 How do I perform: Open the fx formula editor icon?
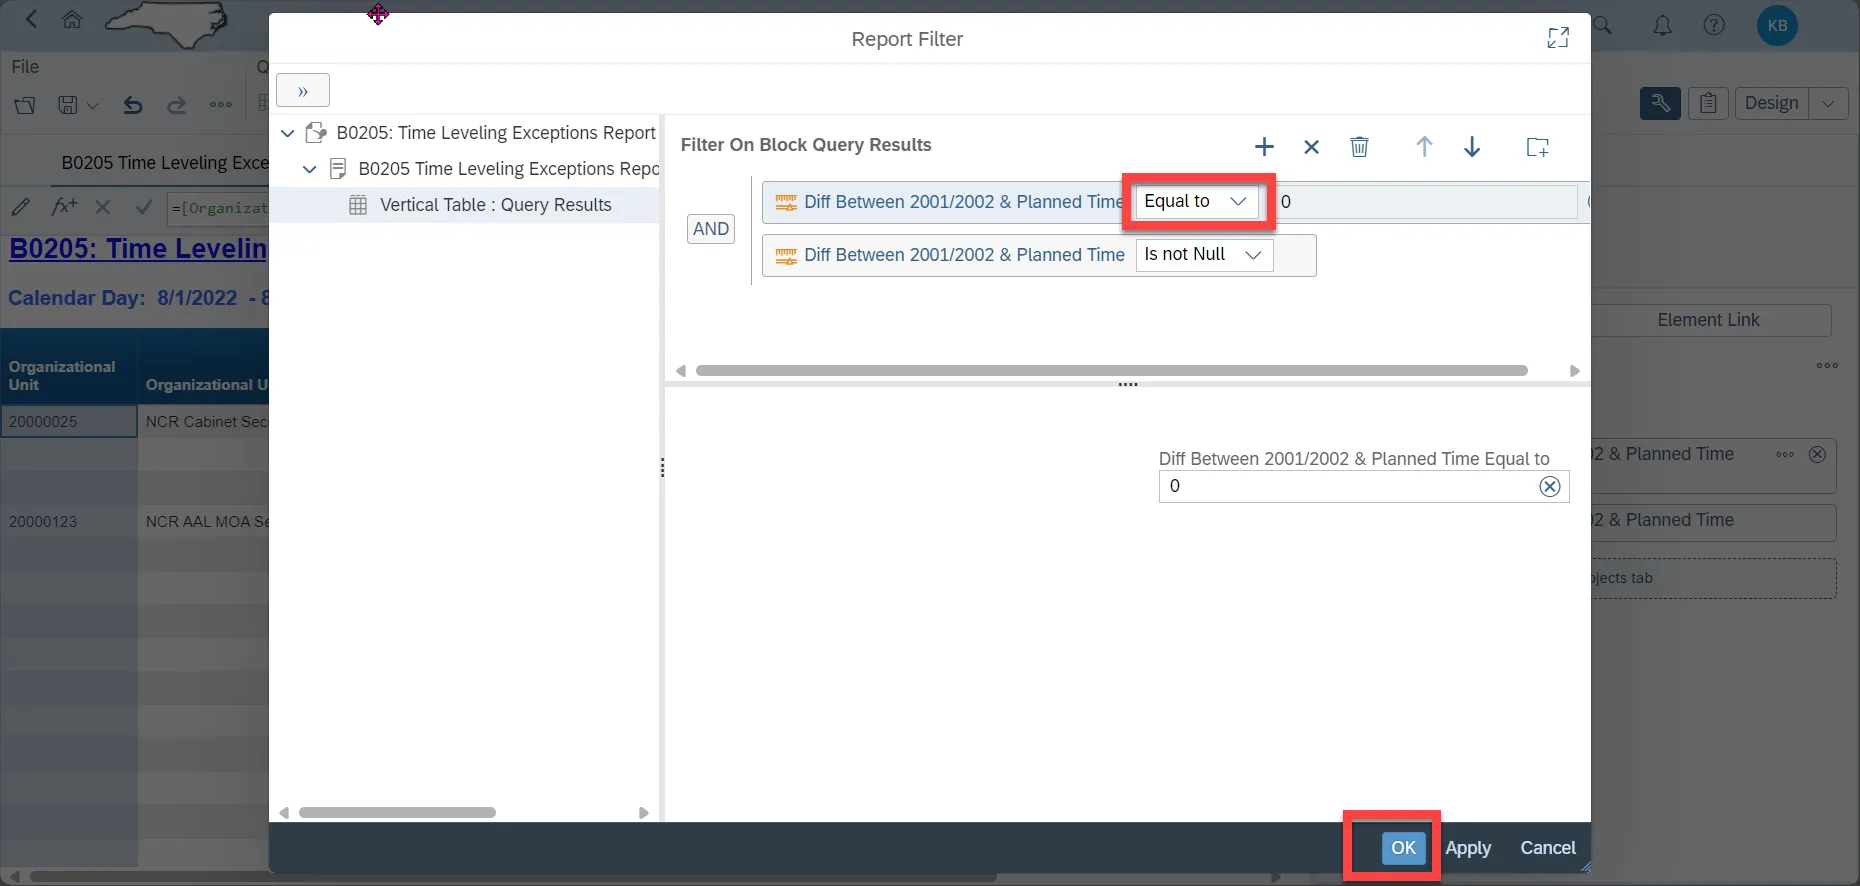point(64,207)
